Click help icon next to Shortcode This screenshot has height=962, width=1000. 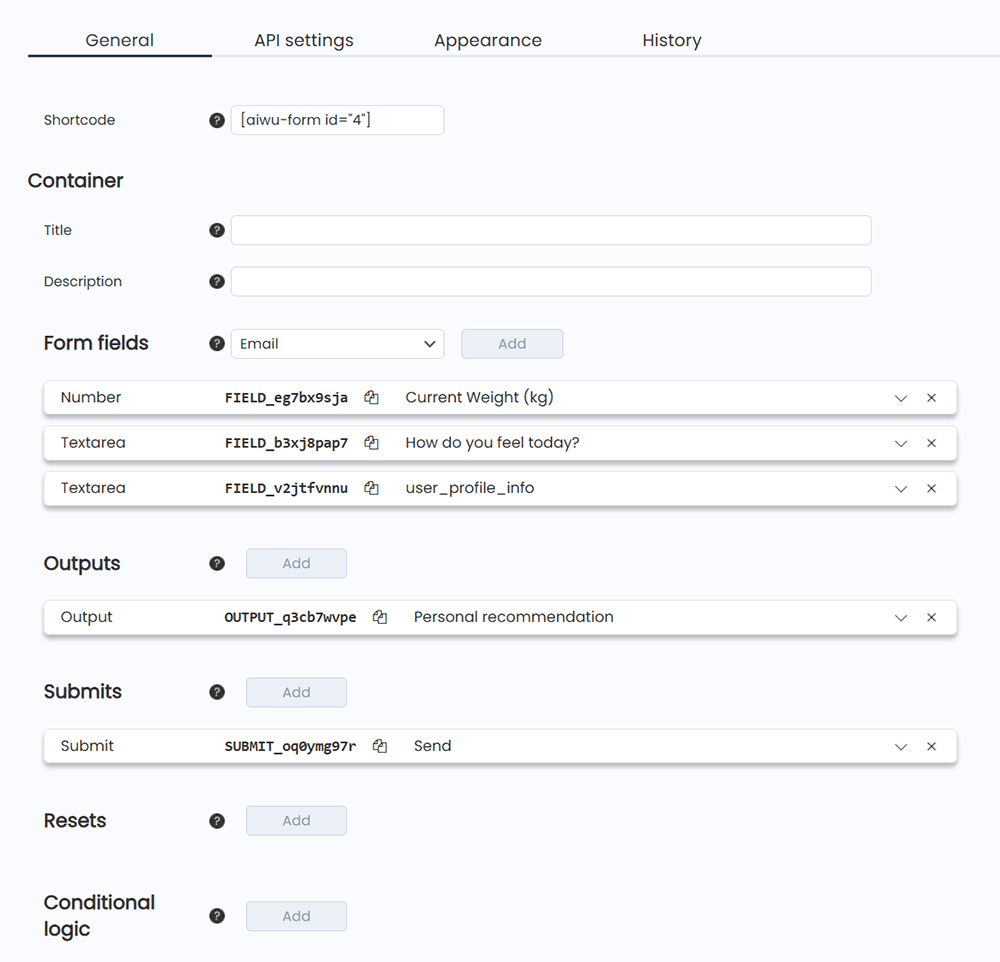217,120
